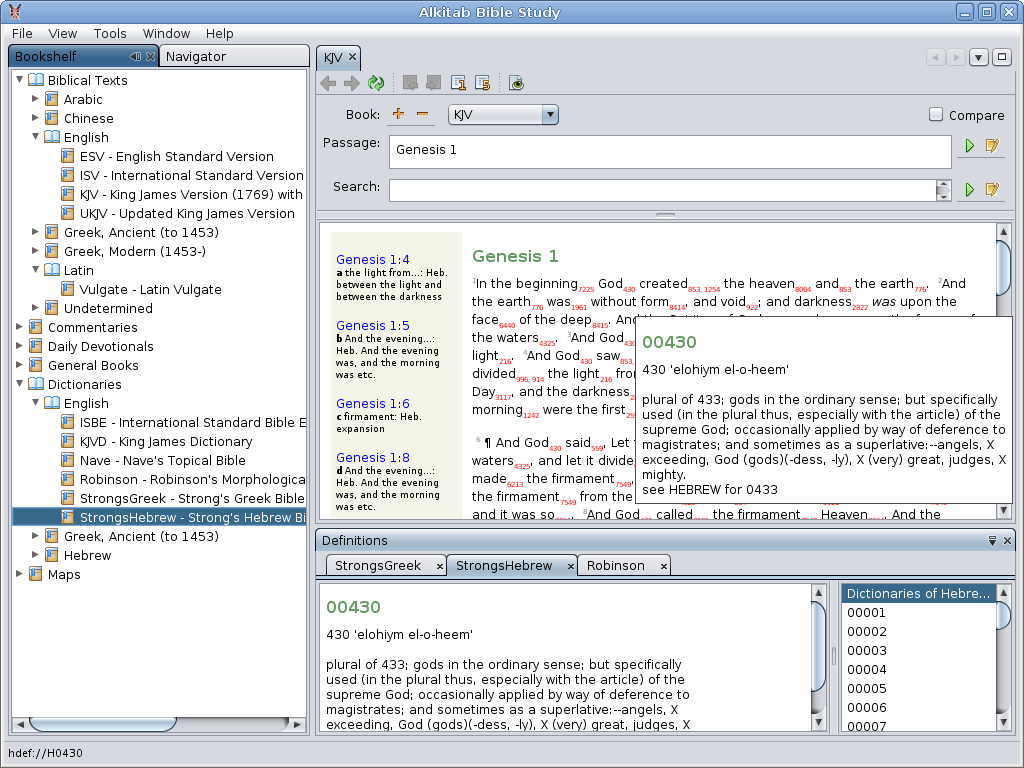Open the KJV book dropdown

coord(549,115)
